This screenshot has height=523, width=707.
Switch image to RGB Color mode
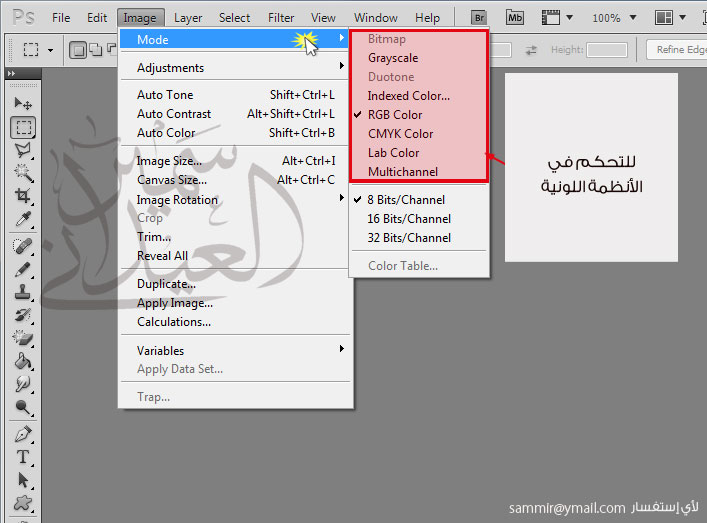click(x=419, y=115)
